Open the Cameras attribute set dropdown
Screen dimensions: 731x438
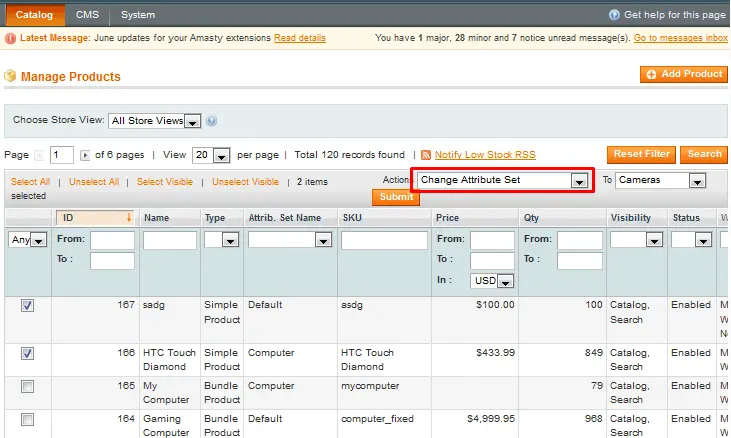[x=661, y=180]
